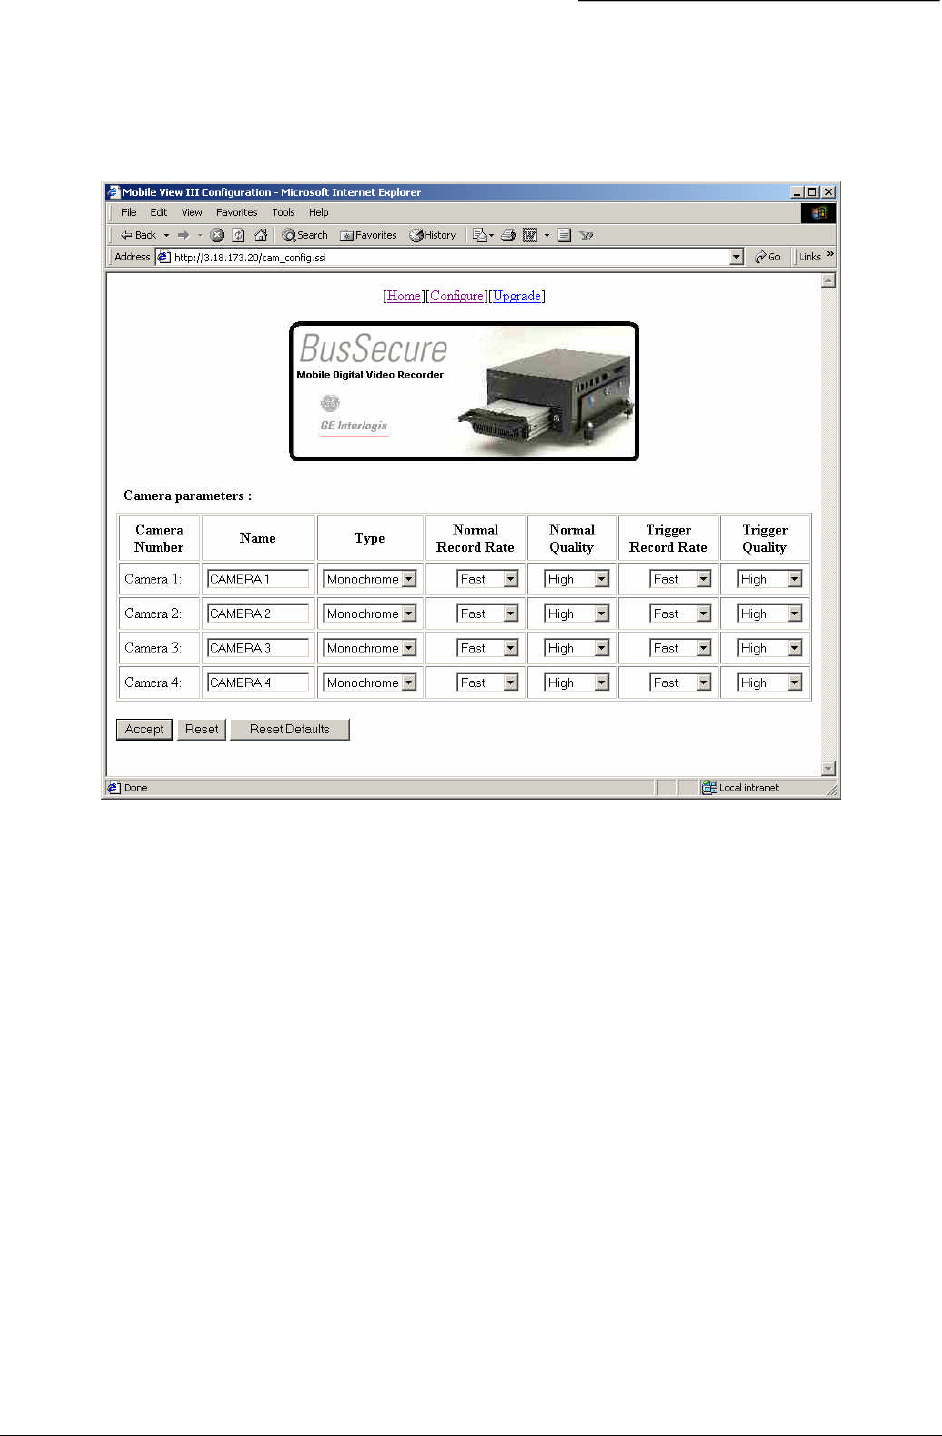Open Camera 4 Type dropdown
942x1436 pixels.
click(370, 683)
